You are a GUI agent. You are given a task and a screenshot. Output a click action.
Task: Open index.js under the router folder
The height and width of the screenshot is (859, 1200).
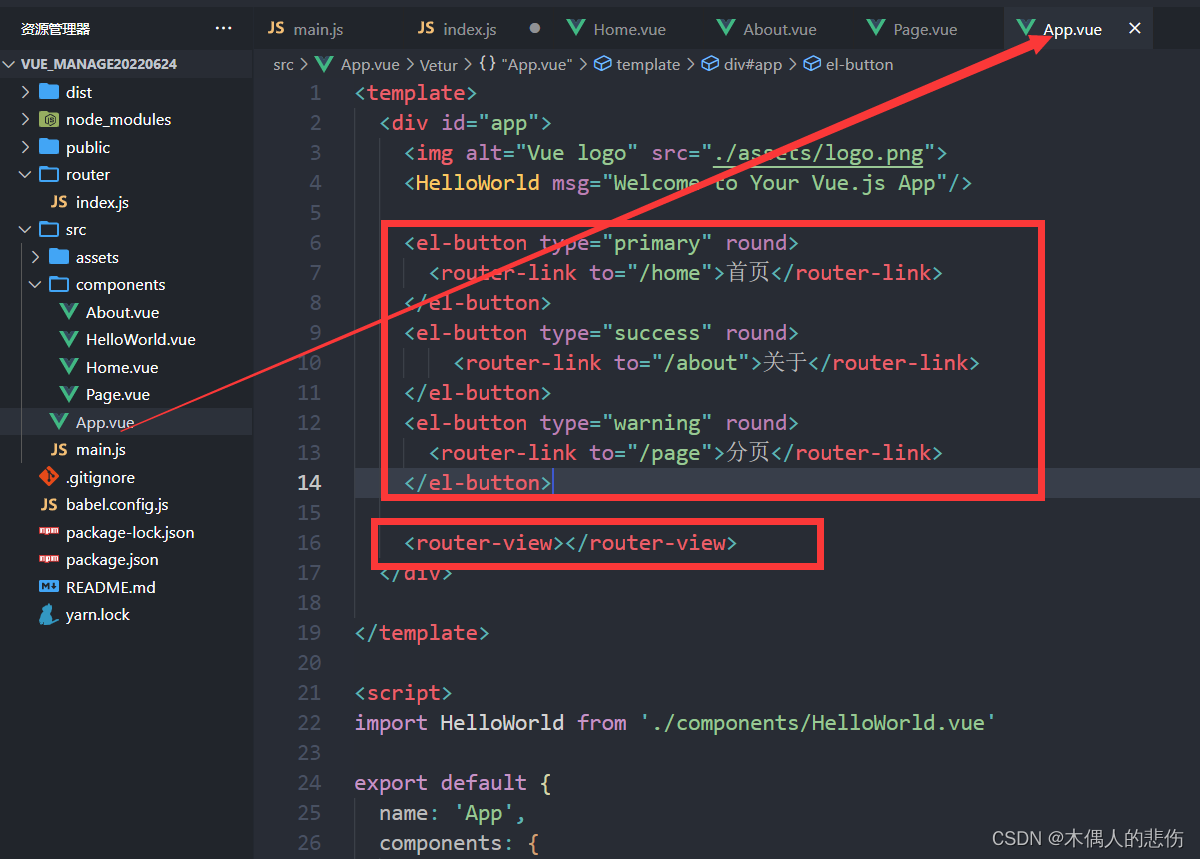pyautogui.click(x=102, y=202)
